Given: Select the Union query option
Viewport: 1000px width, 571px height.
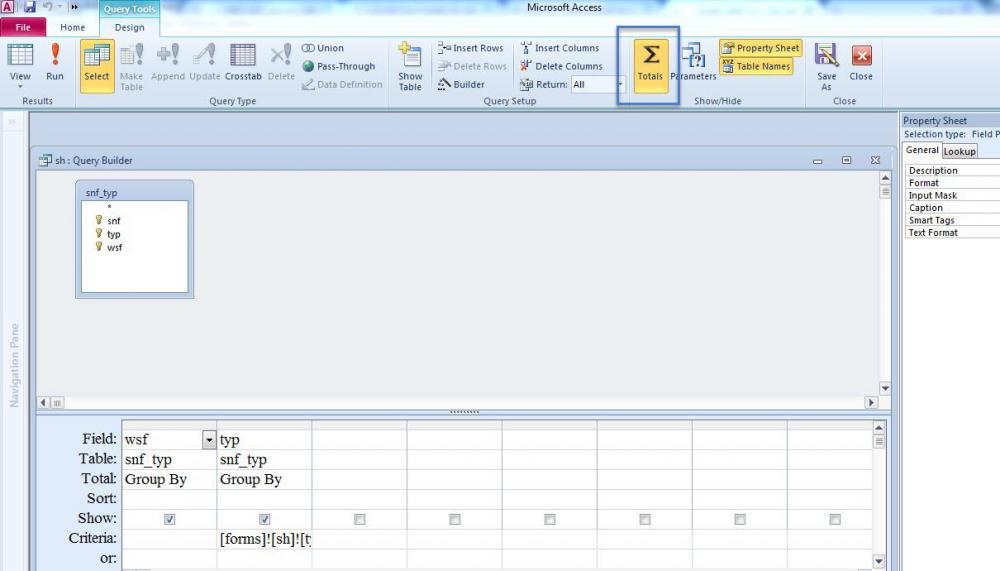Looking at the screenshot, I should click(x=323, y=48).
